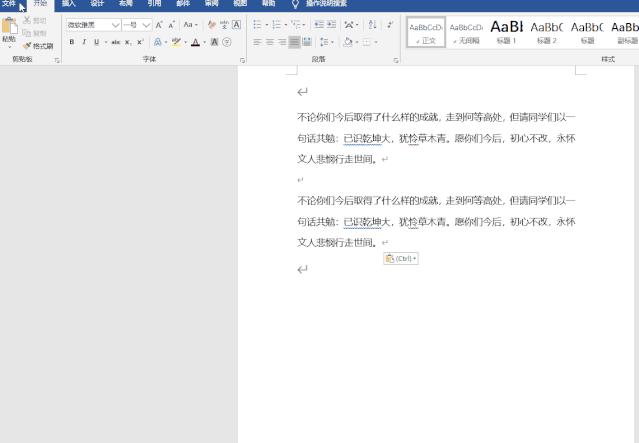
Task: Switch to the Insert (插入) tab
Action: pos(68,4)
